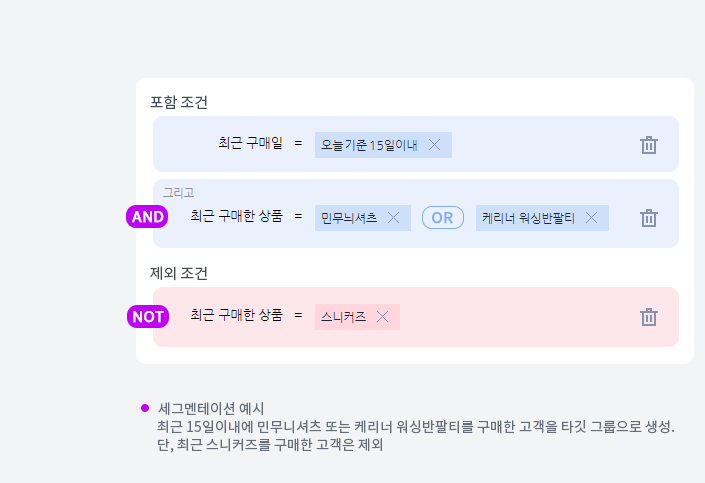Viewport: 705px width, 483px height.
Task: Click the 세그멘테이션 예시 description title
Action: 211,408
